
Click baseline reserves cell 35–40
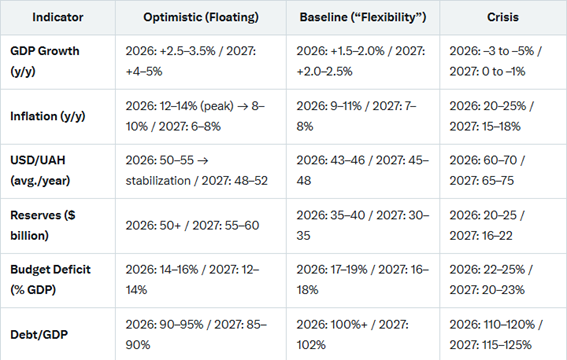click(363, 225)
